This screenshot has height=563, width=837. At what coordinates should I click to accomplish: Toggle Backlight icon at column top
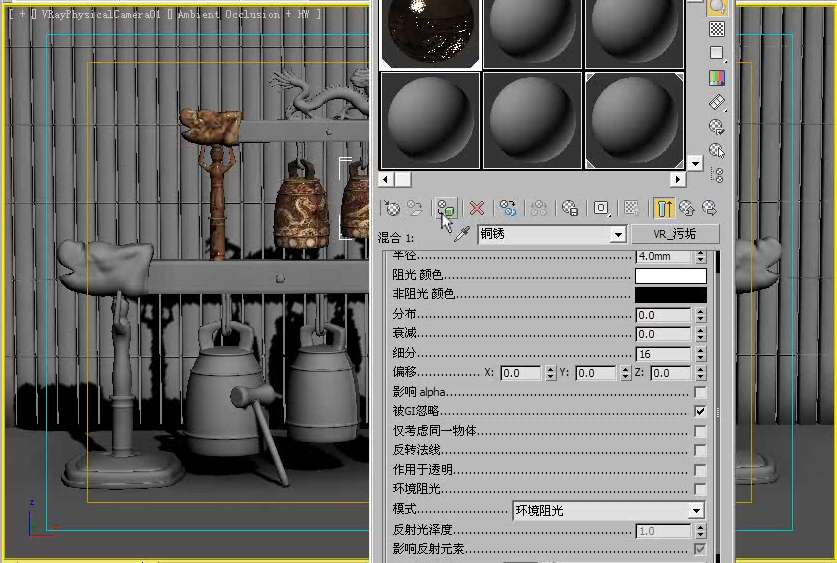click(717, 6)
